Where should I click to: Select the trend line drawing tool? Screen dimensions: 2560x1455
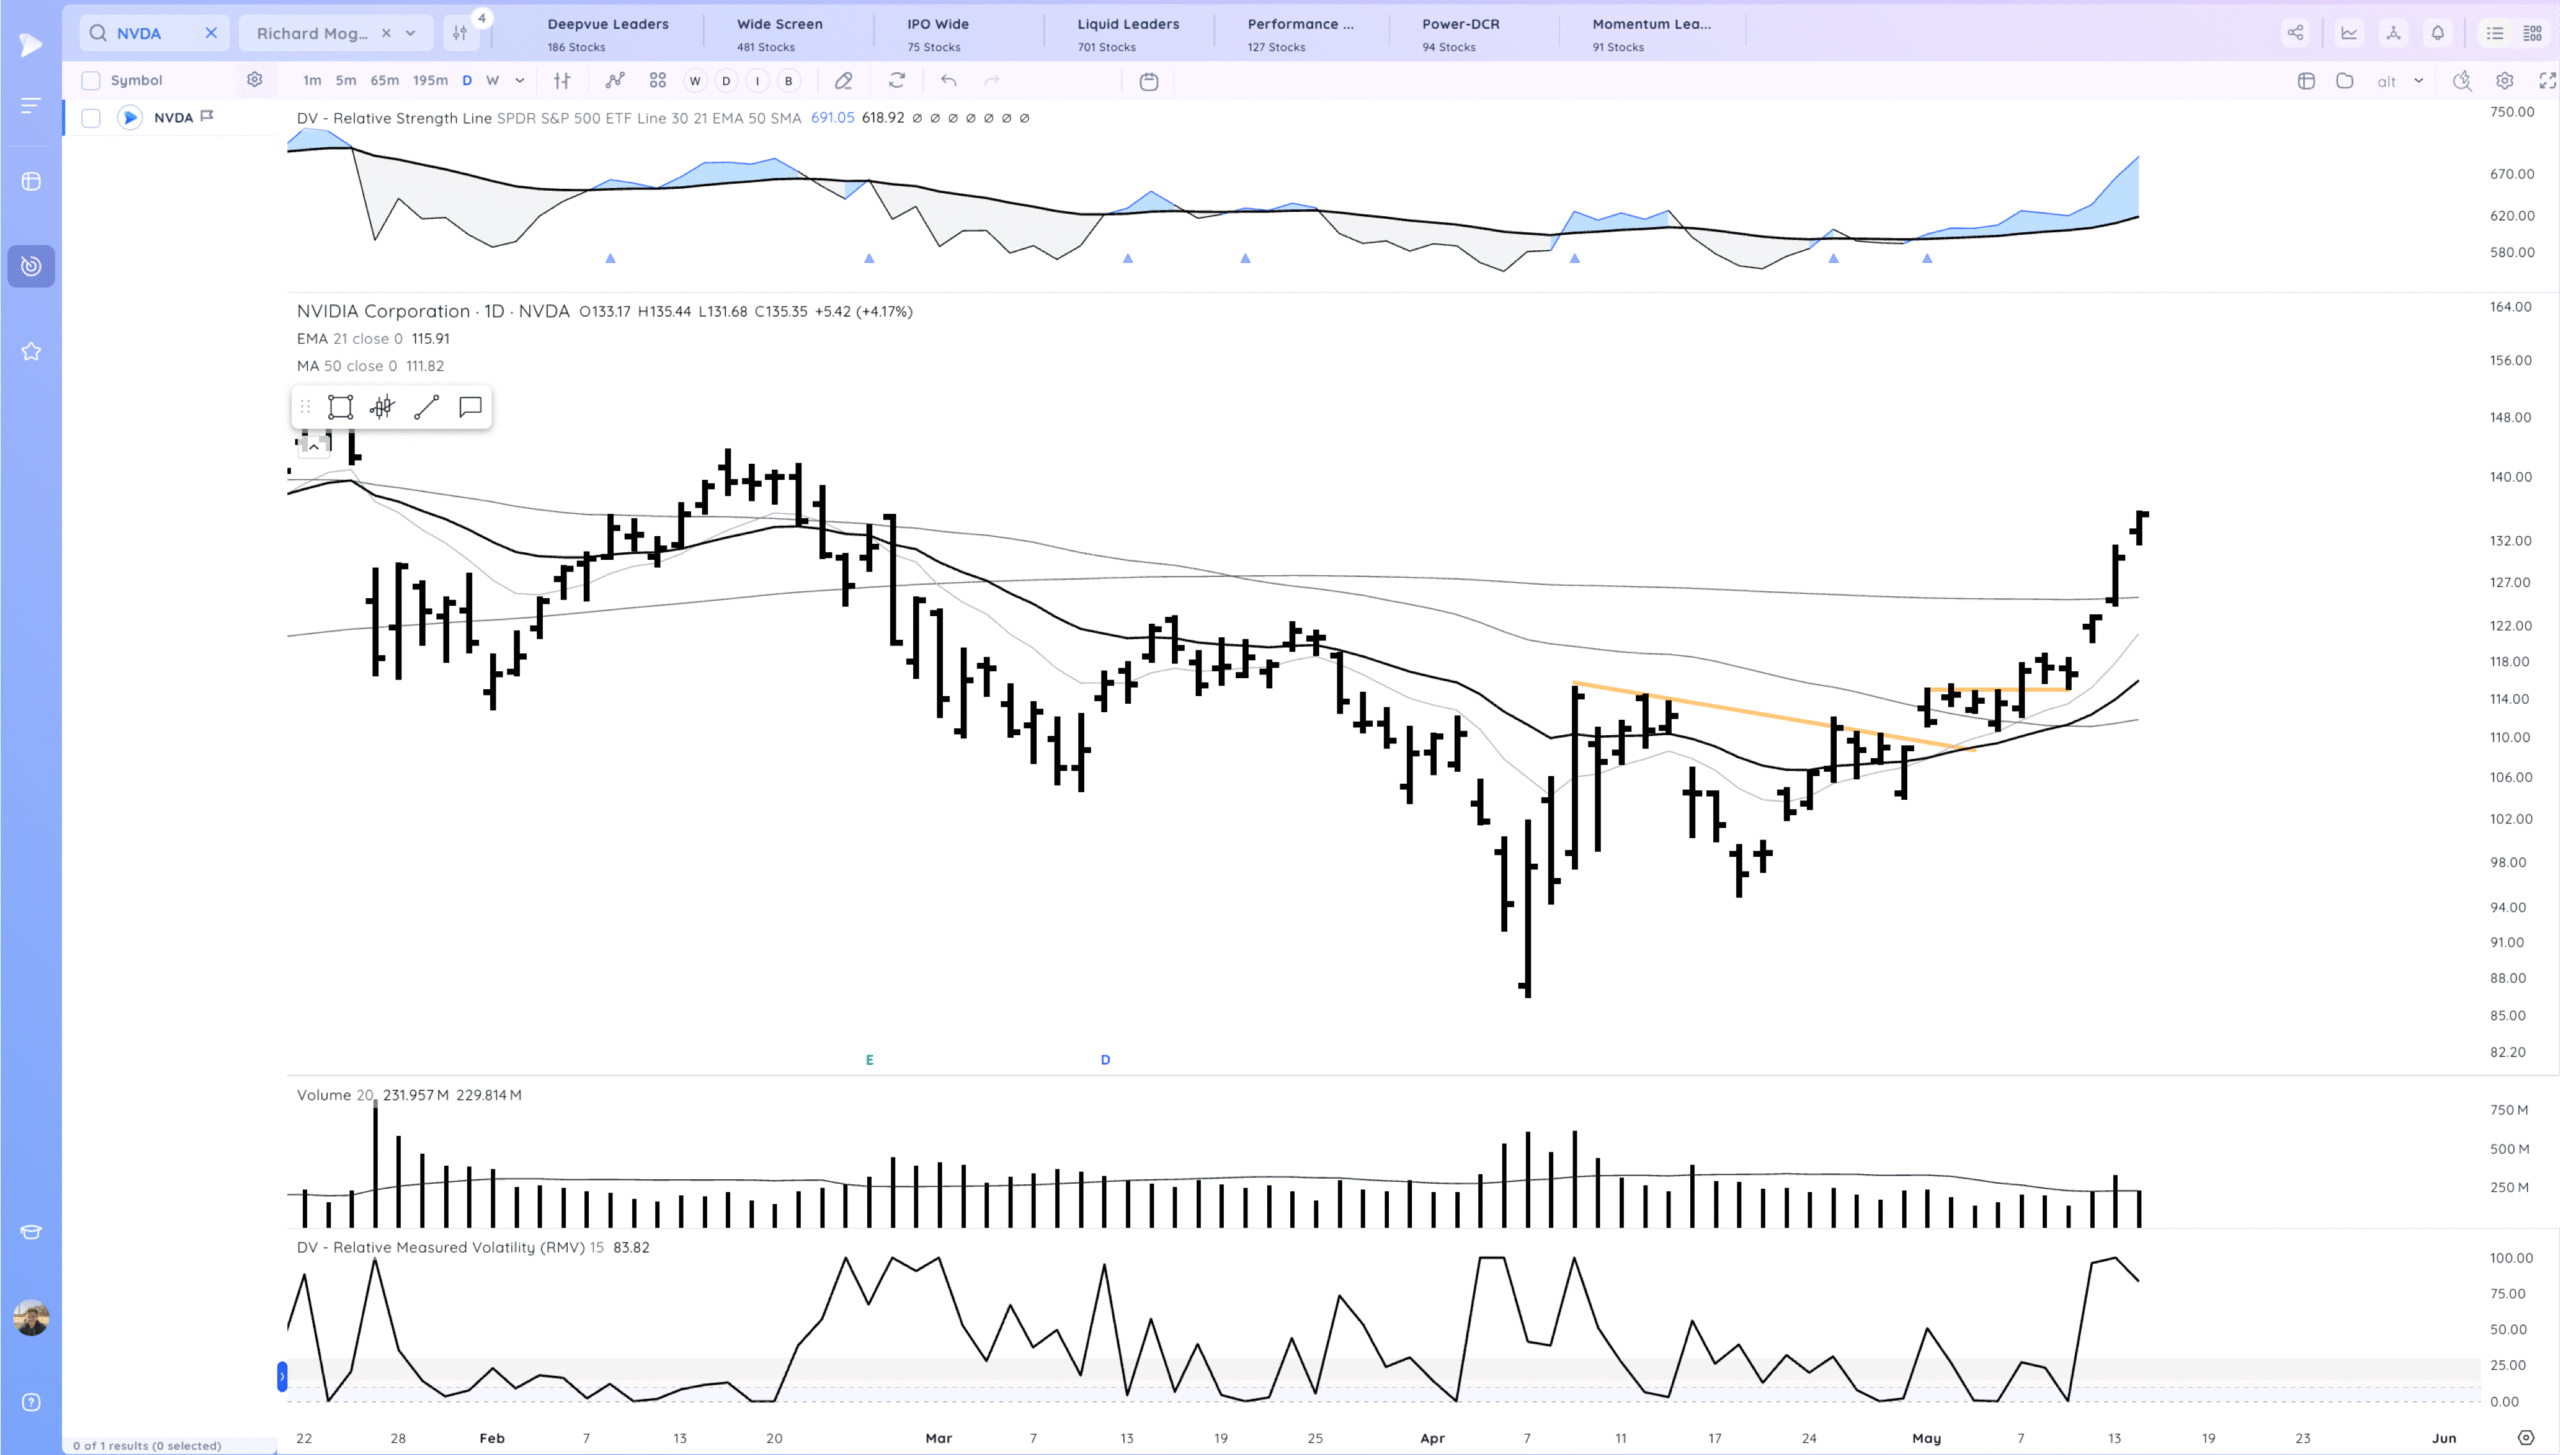pos(427,407)
